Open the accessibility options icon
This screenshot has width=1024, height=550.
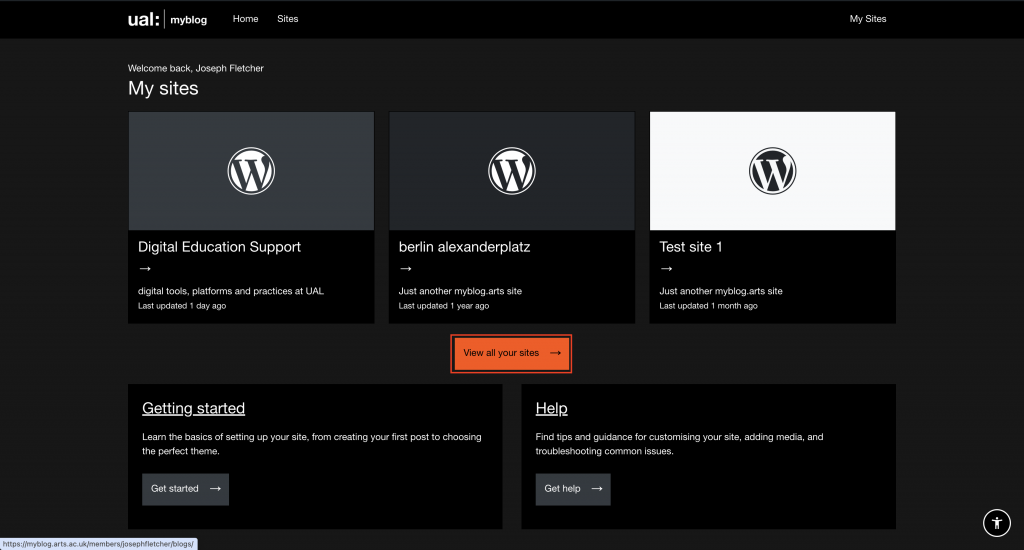point(997,523)
